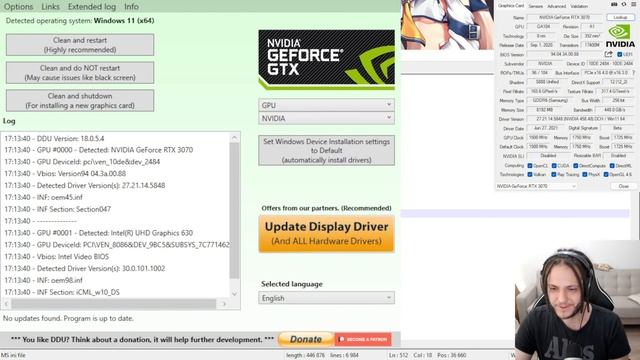Toggle the CUDA checkbox
Viewport: 640px width, 360px height.
pyautogui.click(x=554, y=166)
